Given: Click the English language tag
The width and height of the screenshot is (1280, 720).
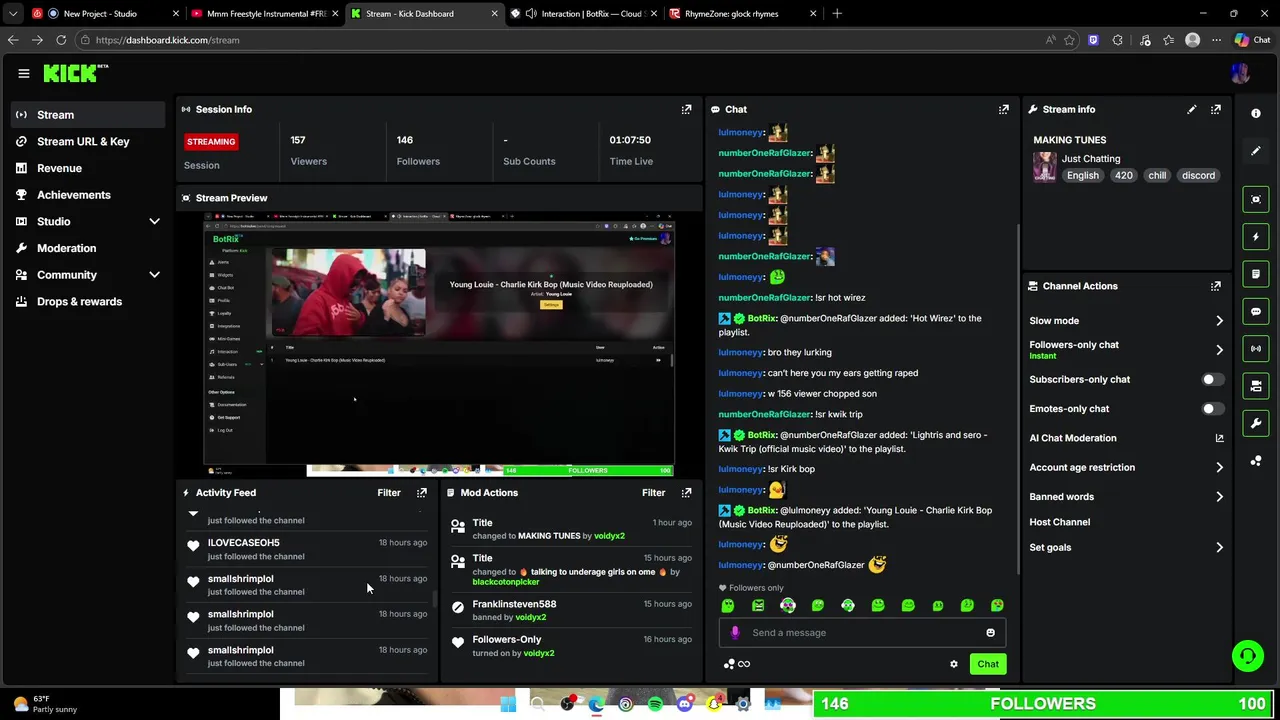Looking at the screenshot, I should pos(1082,175).
